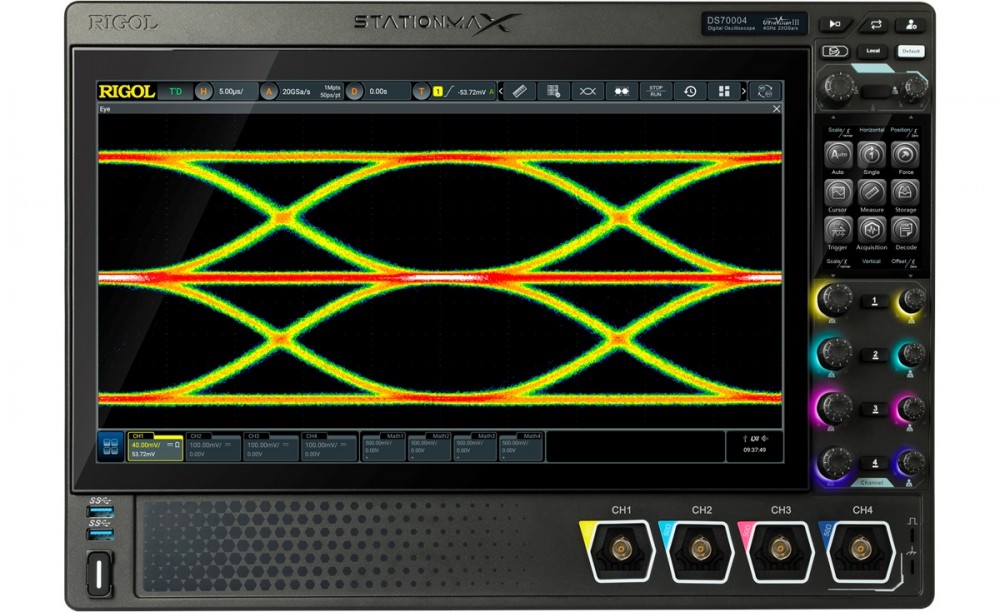Screen dimensions: 1000x612
Task: Close the Eye diagram window
Action: [776, 109]
